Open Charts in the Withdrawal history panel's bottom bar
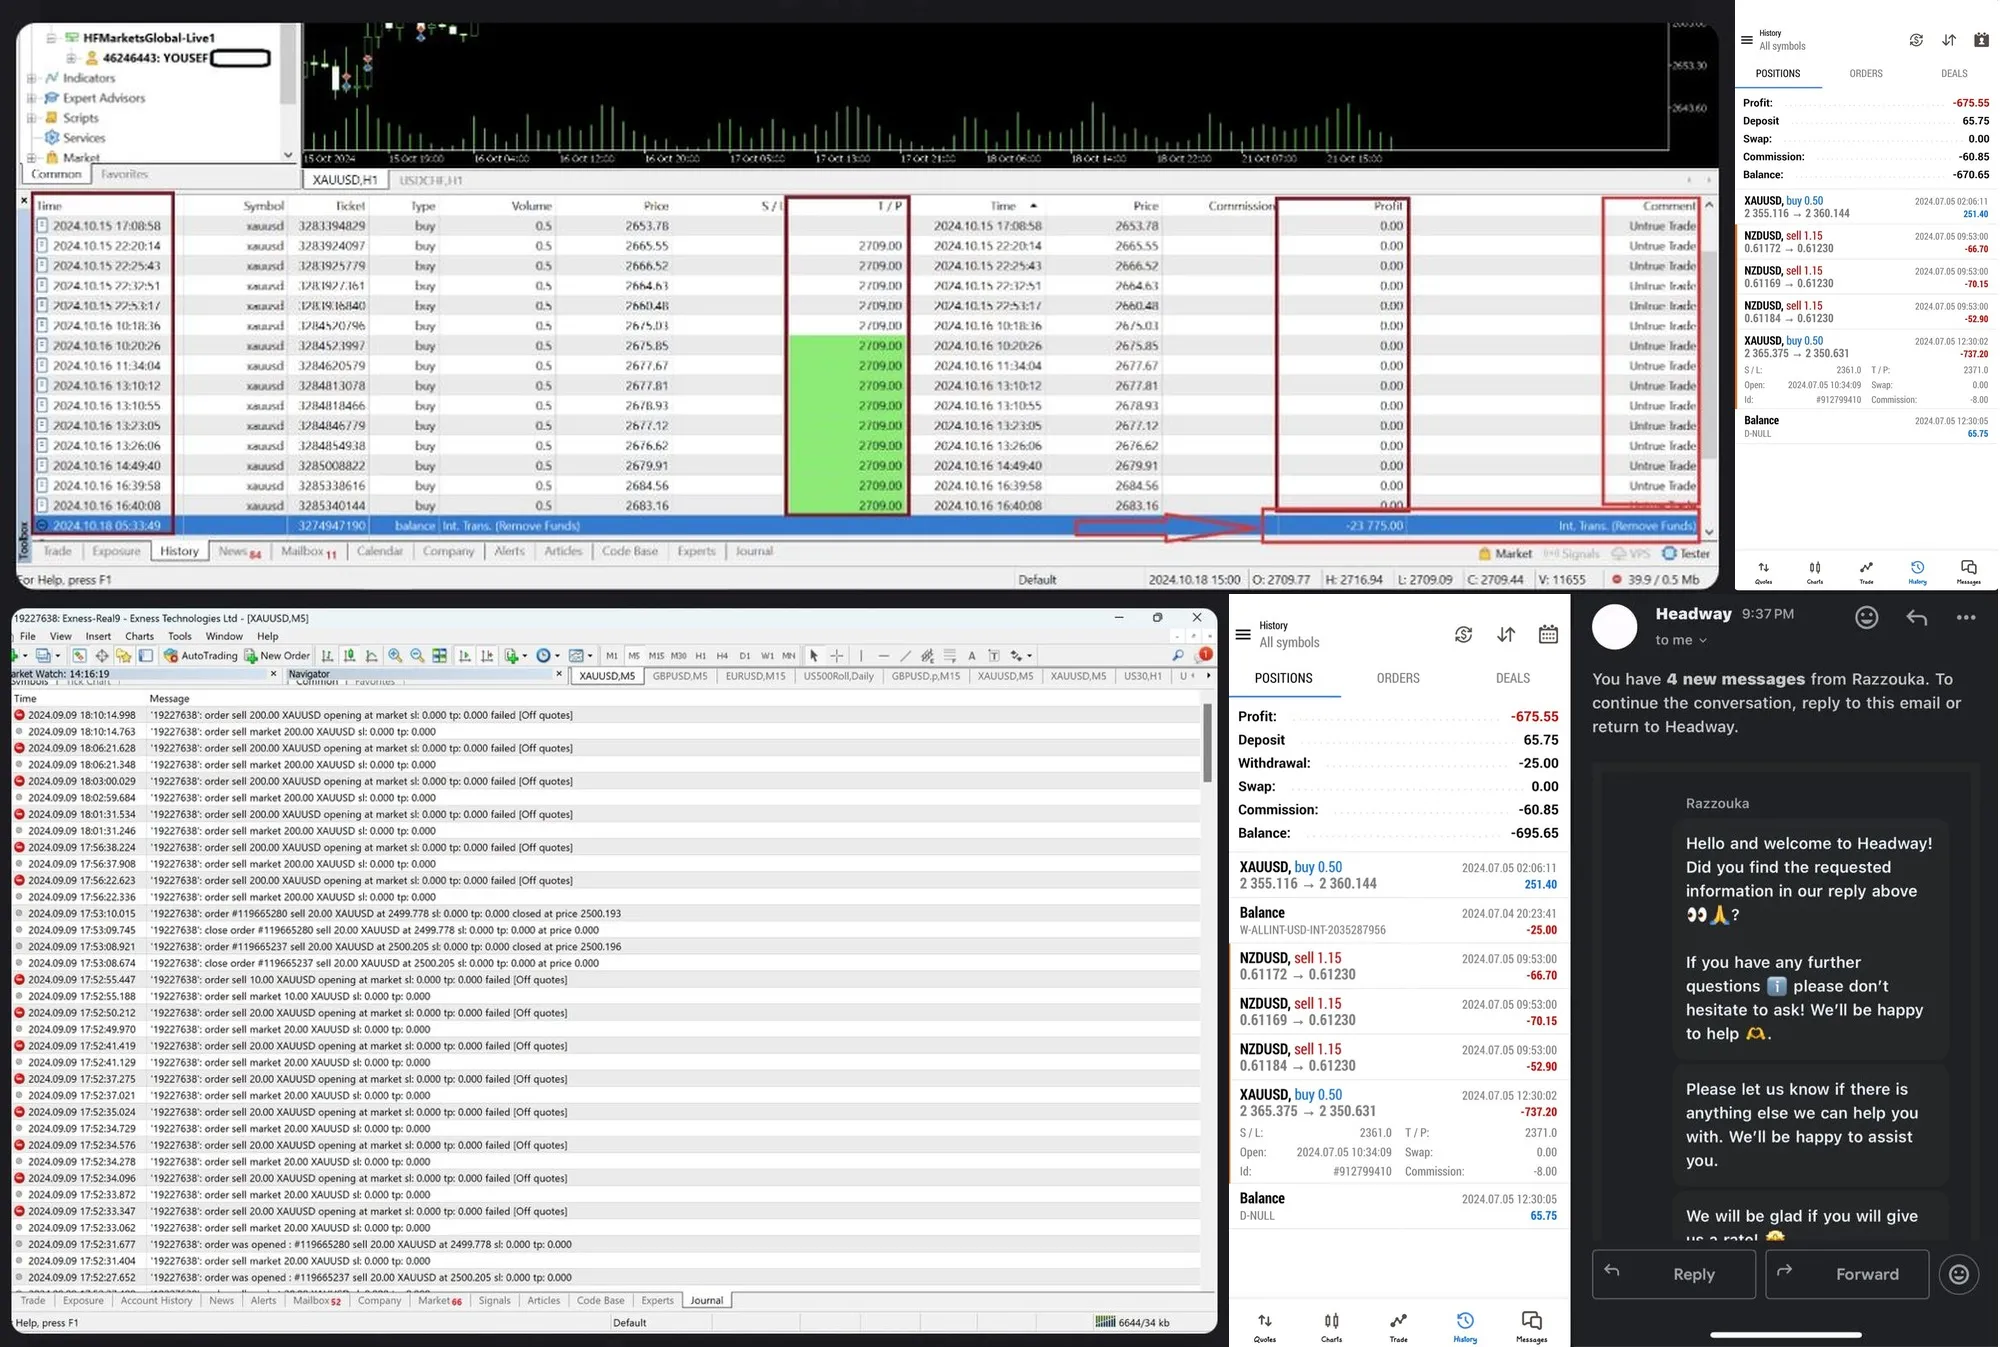 (1332, 1326)
